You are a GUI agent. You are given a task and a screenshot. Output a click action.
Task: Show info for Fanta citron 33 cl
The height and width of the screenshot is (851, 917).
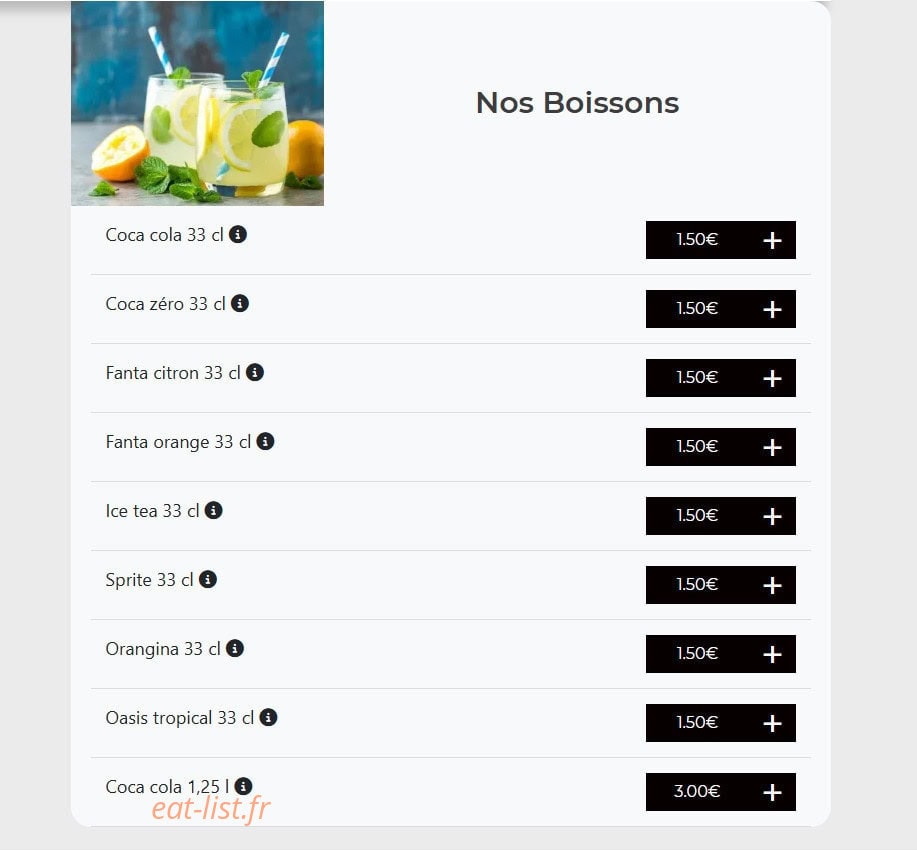255,373
